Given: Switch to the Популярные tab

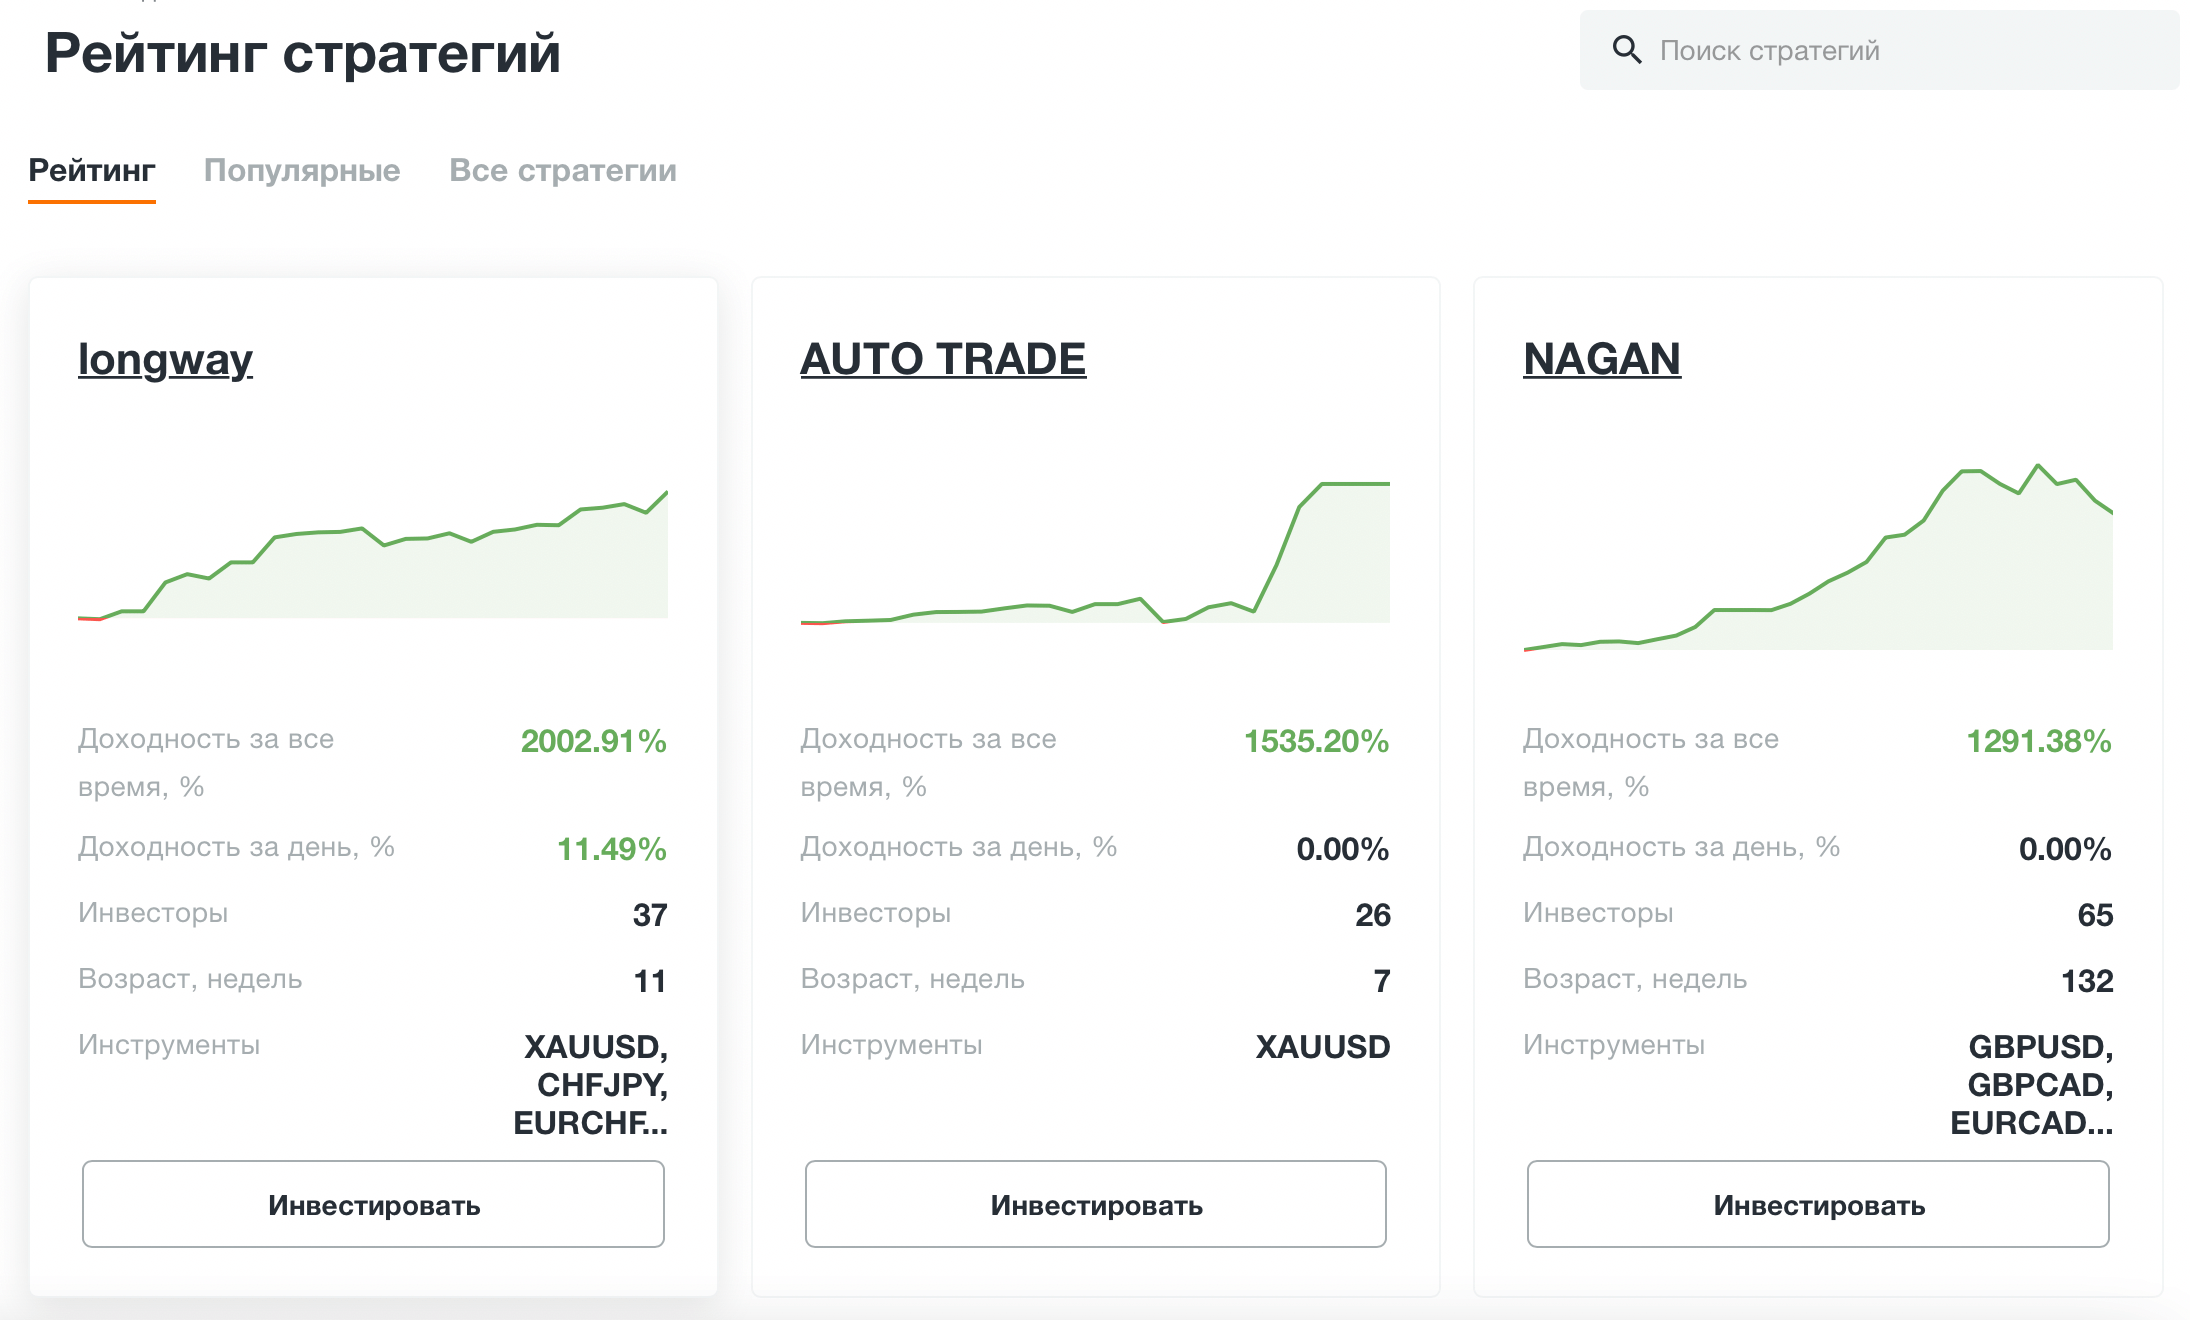Looking at the screenshot, I should (301, 171).
